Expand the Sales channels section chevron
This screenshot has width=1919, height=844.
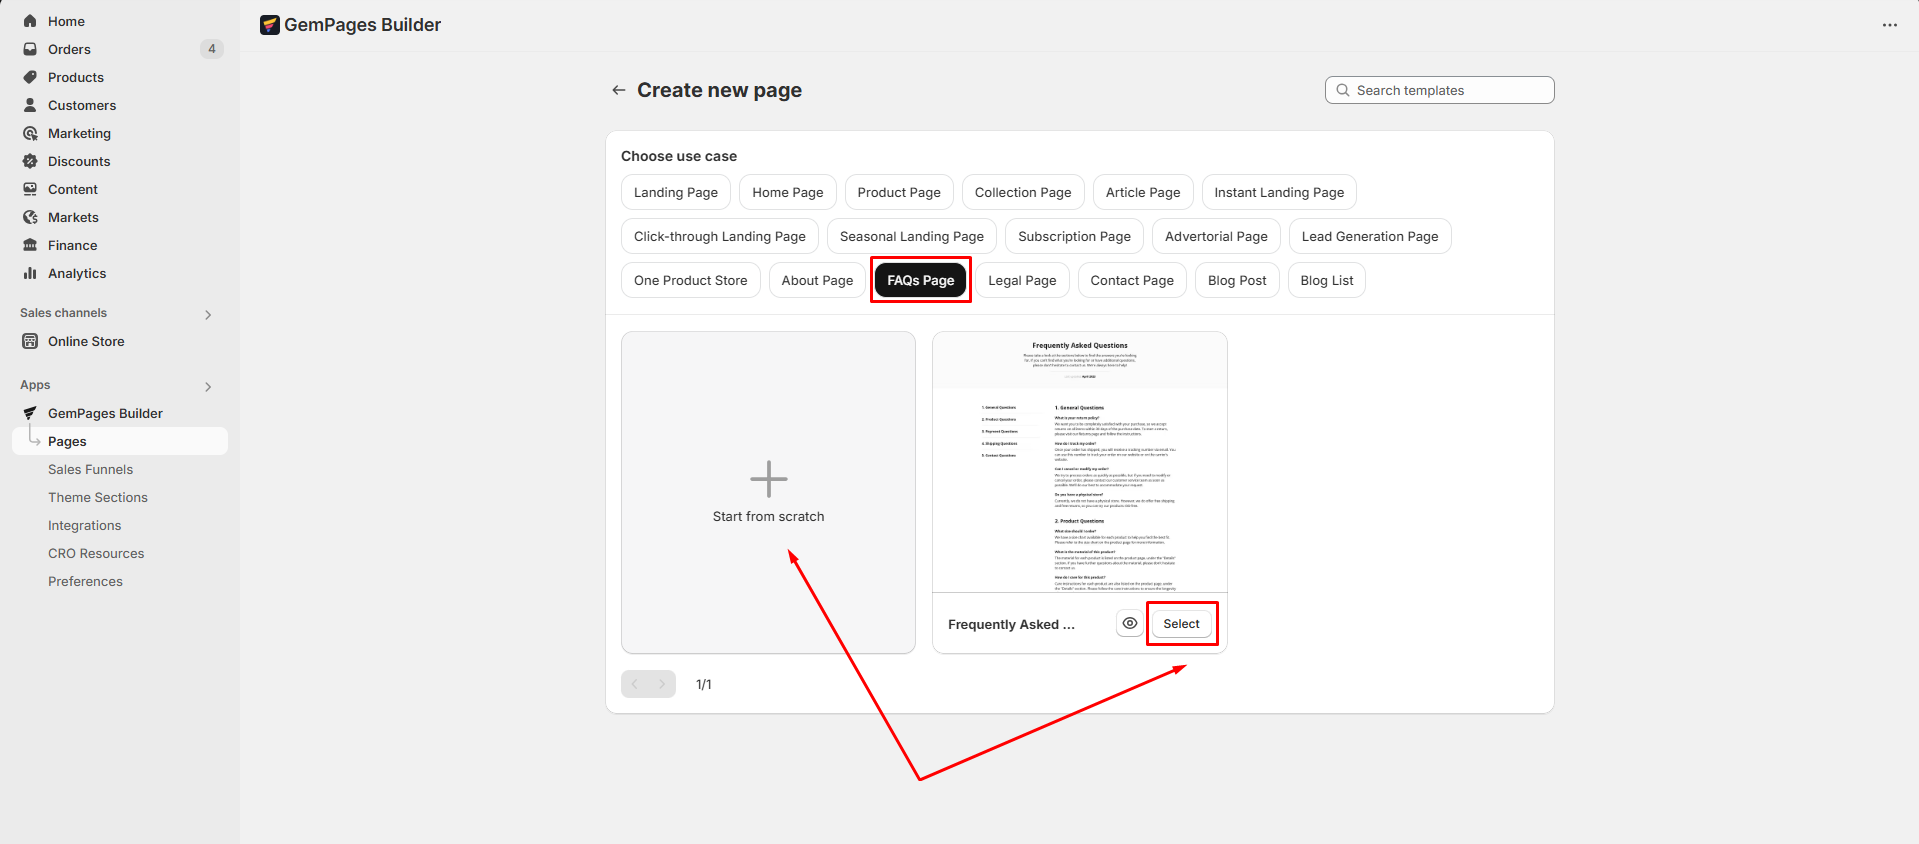point(208,314)
